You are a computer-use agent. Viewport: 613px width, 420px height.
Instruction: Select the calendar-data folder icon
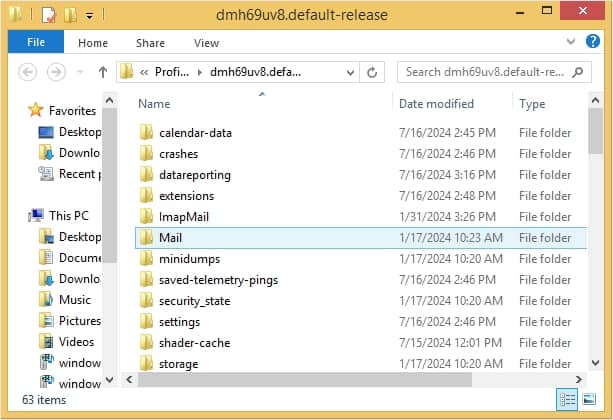tap(146, 133)
